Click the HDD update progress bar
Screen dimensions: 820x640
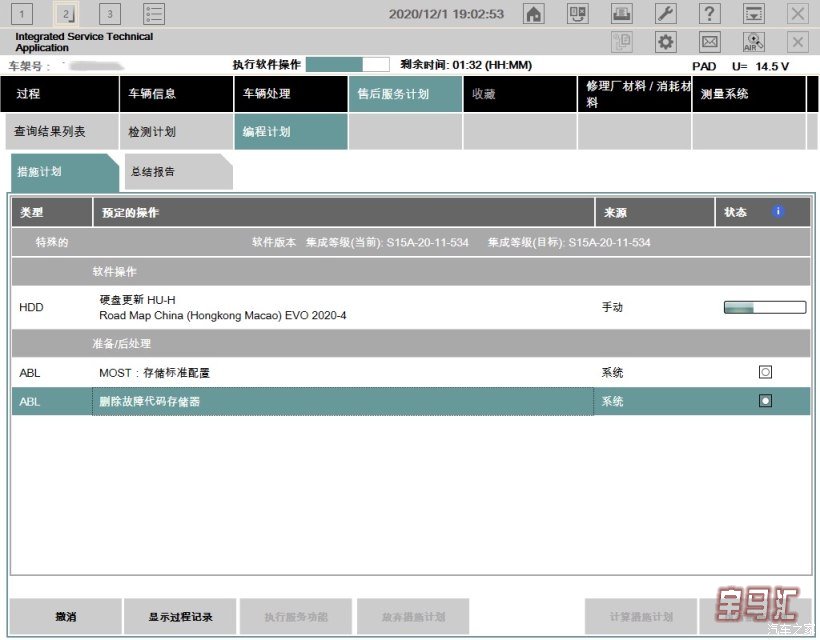pos(765,307)
